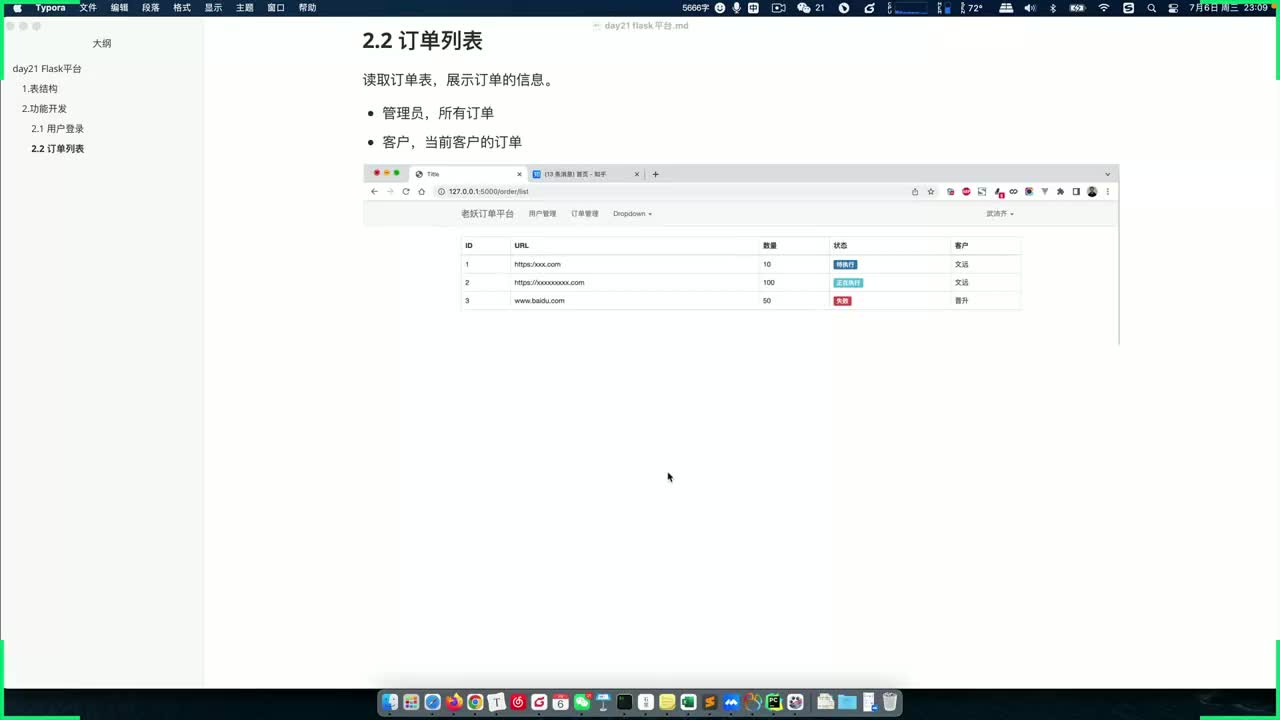
Task: Jump to 1.表结构 in outline
Action: pos(40,89)
